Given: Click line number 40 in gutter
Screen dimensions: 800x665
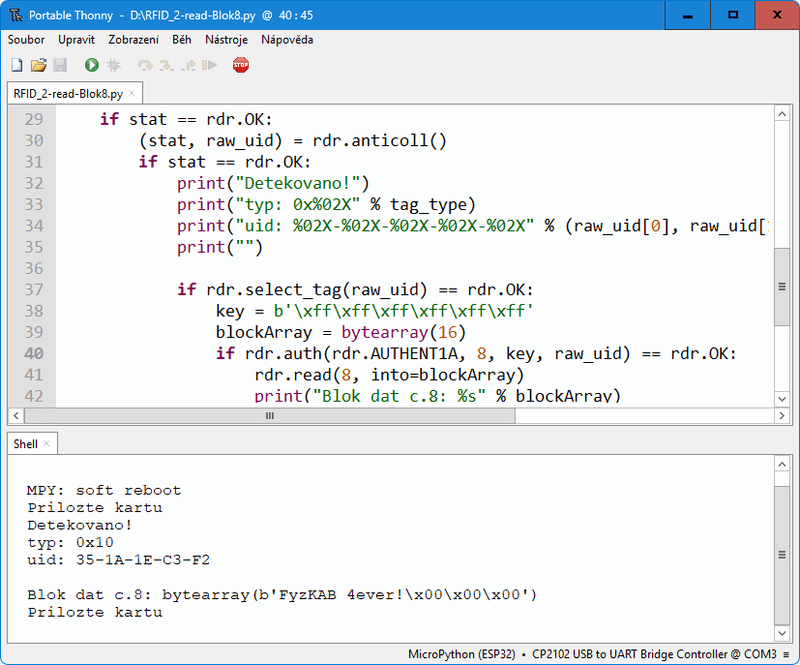Looking at the screenshot, I should (x=34, y=354).
